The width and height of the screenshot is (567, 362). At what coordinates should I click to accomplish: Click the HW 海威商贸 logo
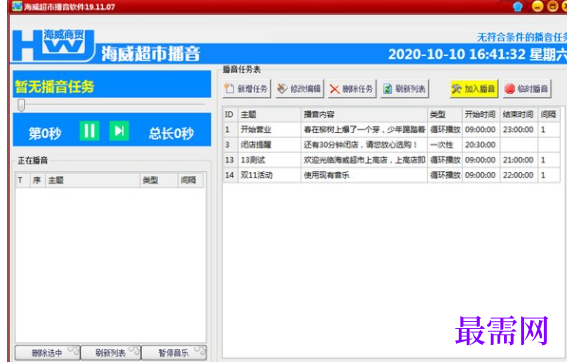pyautogui.click(x=54, y=45)
